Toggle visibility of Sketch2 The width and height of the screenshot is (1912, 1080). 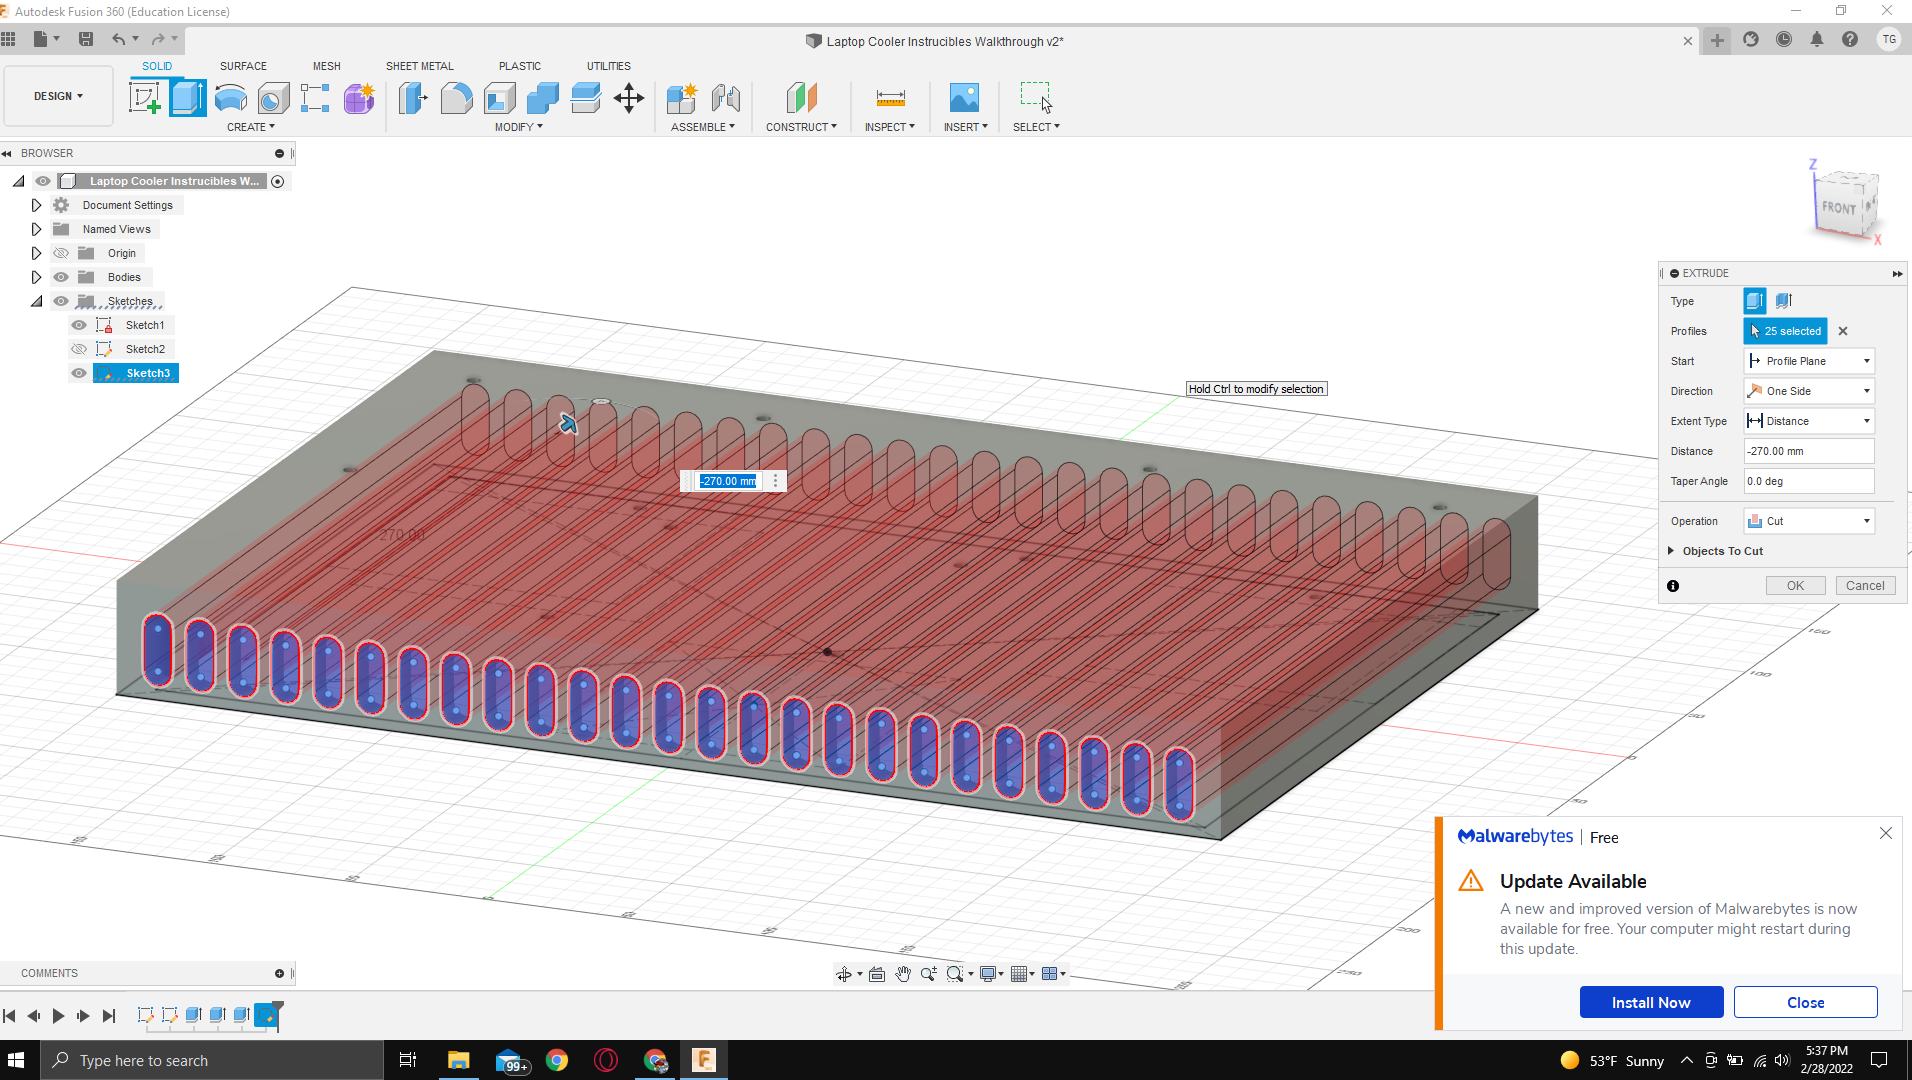pyautogui.click(x=79, y=349)
